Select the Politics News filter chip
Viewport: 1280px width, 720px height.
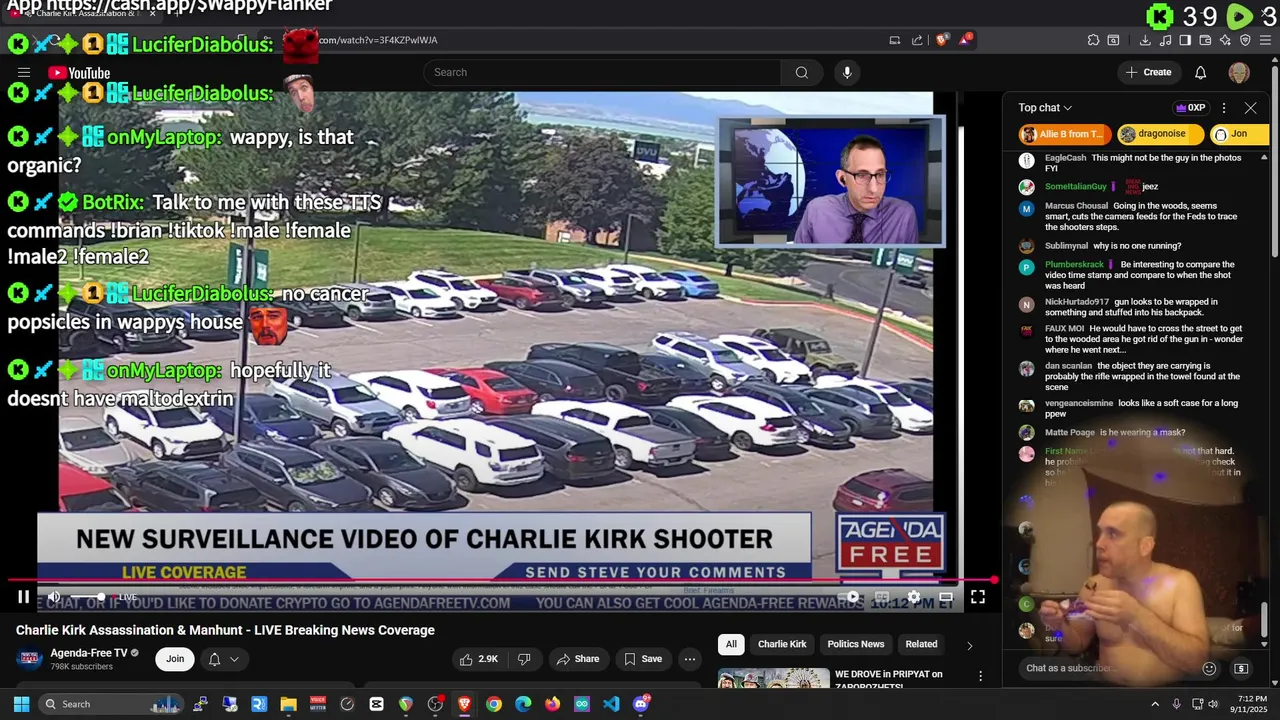coord(856,644)
